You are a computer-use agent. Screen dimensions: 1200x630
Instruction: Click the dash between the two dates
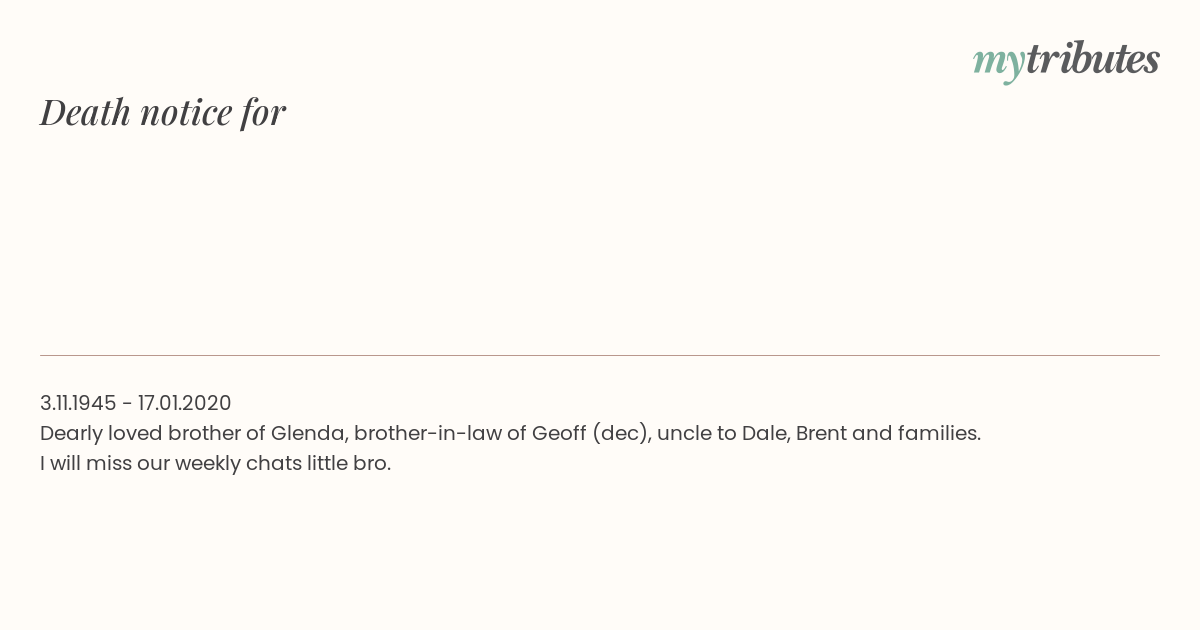click(127, 404)
